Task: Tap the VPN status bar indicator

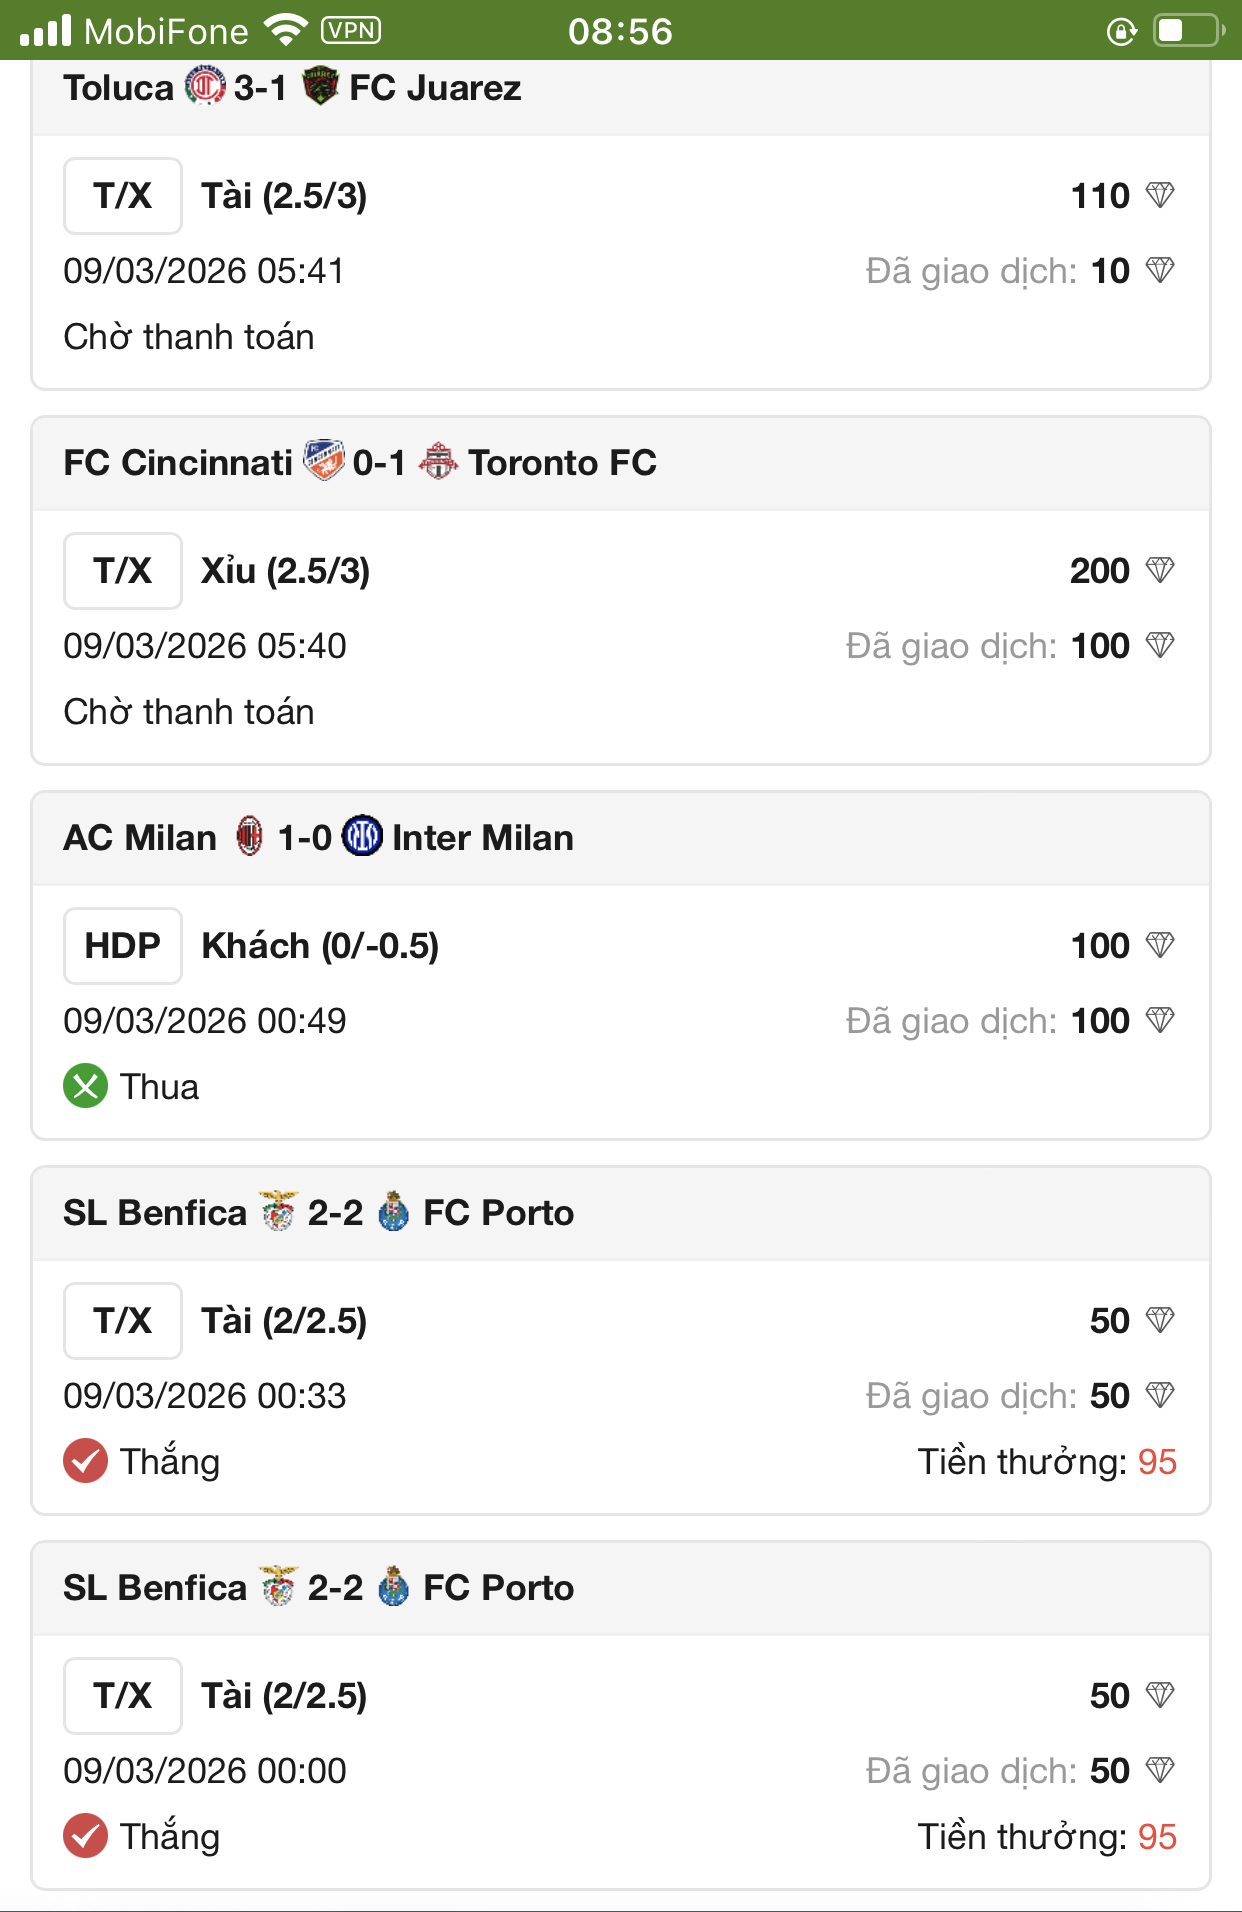Action: click(x=351, y=31)
